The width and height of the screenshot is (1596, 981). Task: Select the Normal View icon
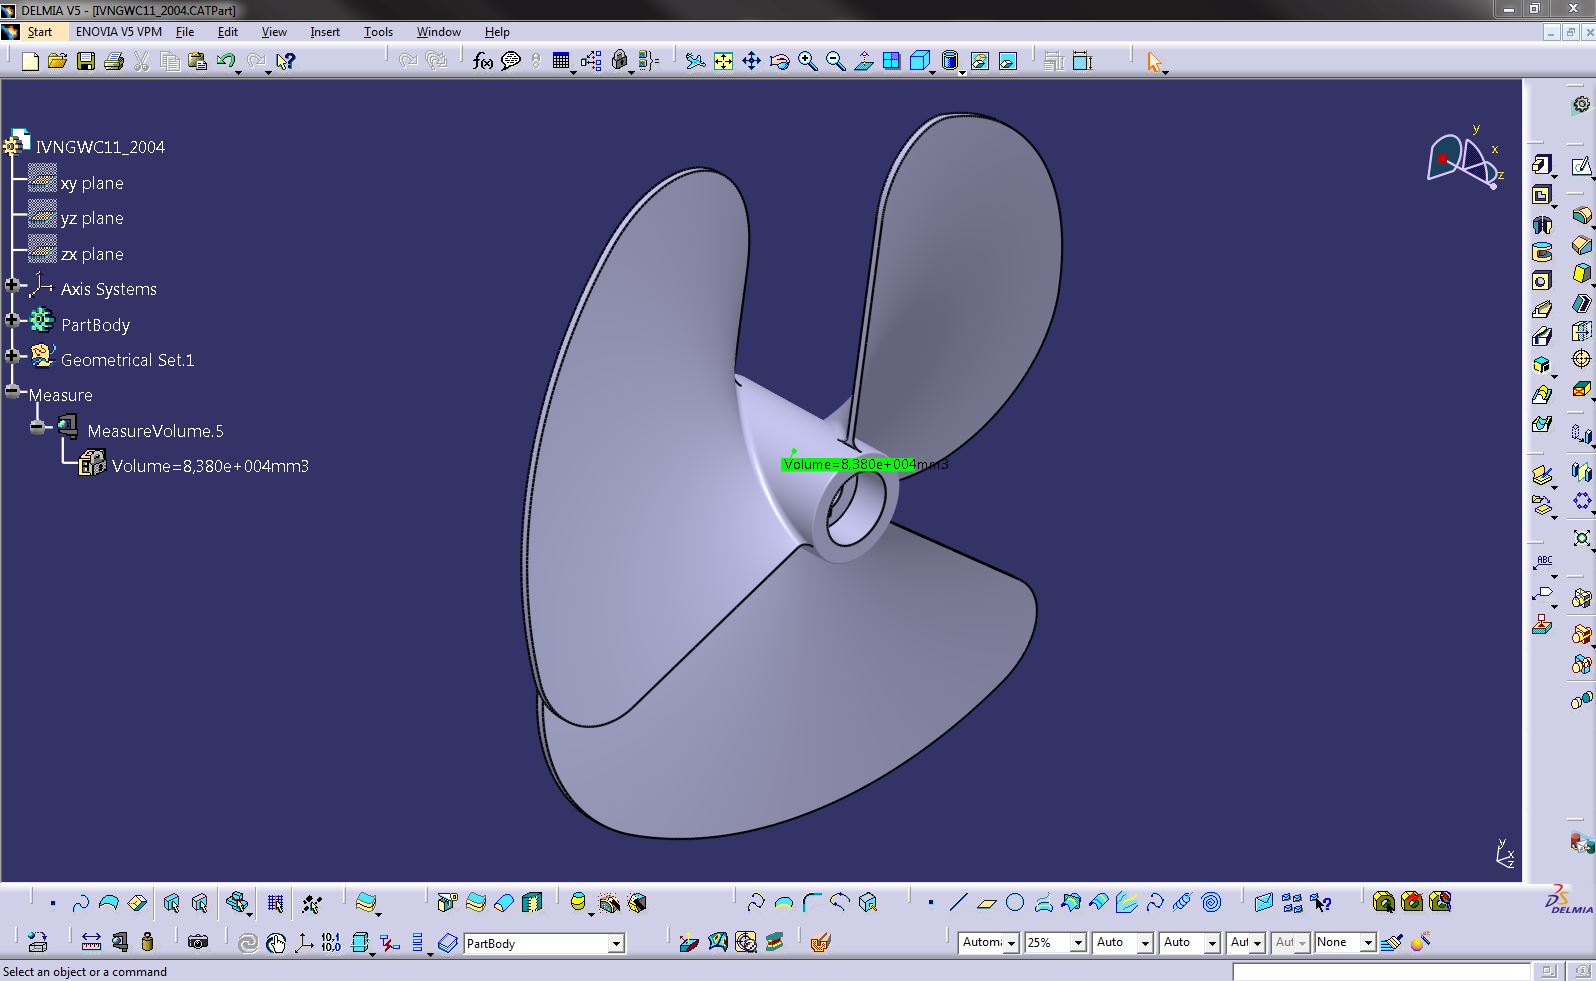coord(863,62)
